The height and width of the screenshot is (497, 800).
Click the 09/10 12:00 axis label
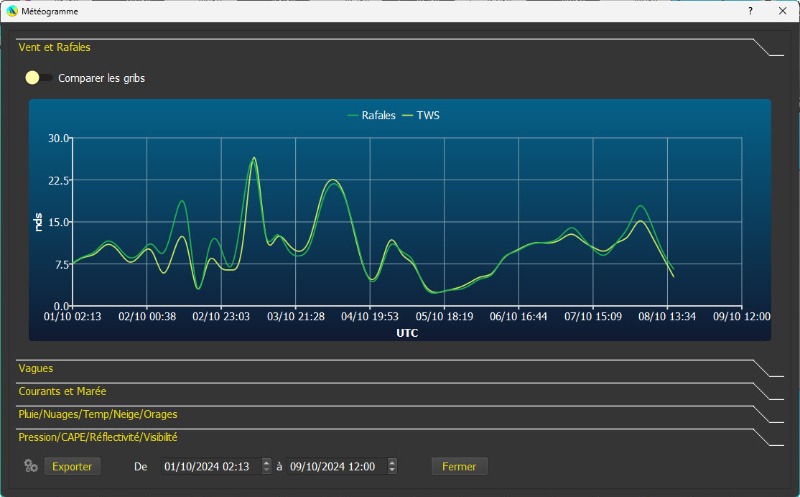tap(741, 316)
